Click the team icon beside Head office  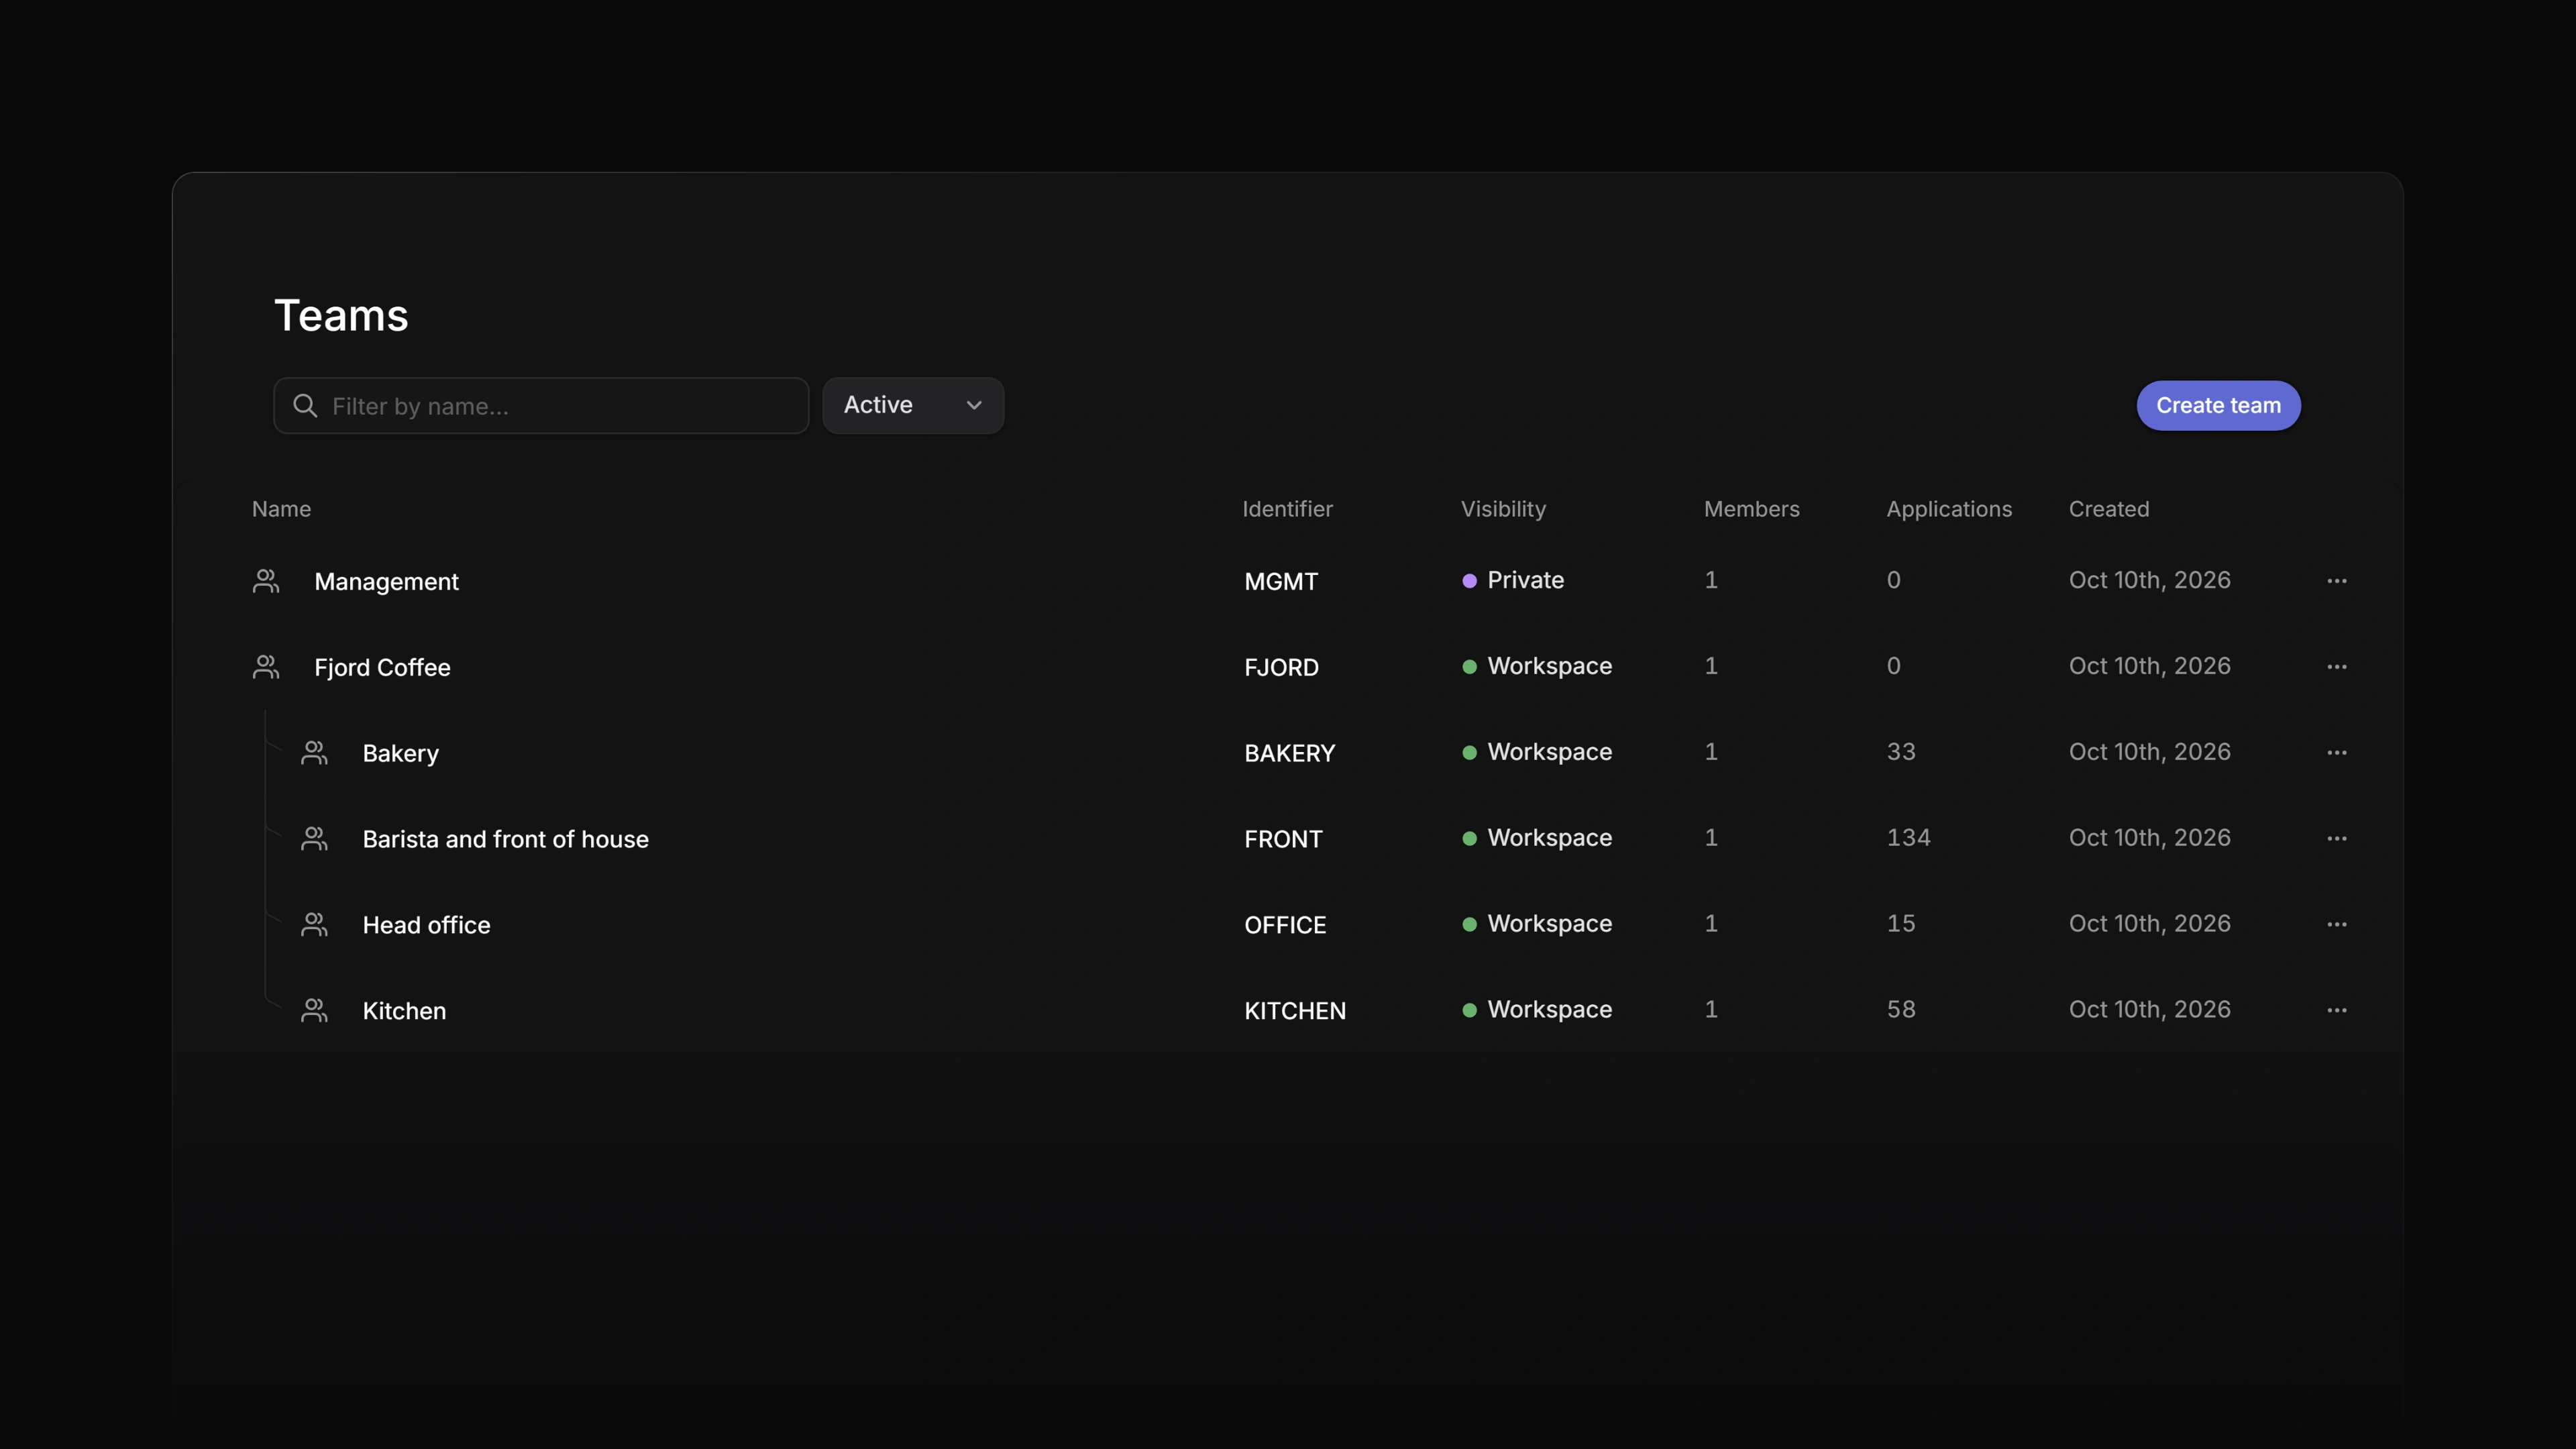point(314,925)
